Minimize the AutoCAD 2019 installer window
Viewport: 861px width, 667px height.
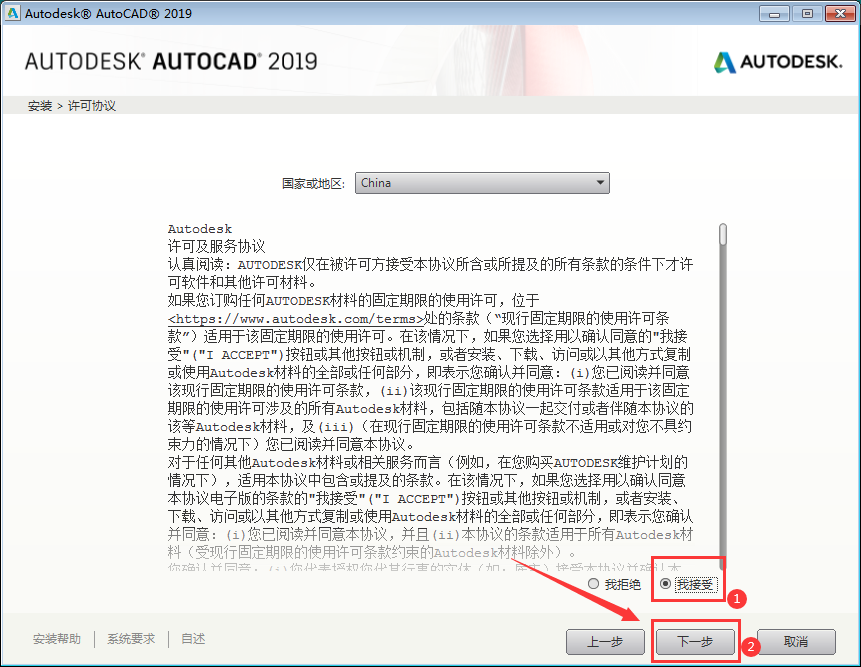(774, 14)
